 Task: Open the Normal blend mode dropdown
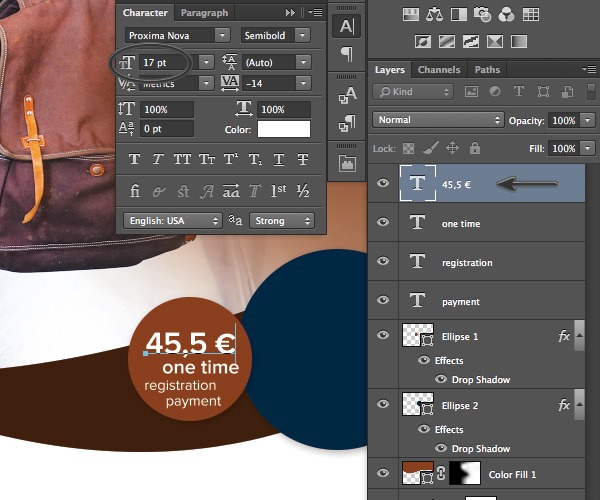pos(438,120)
